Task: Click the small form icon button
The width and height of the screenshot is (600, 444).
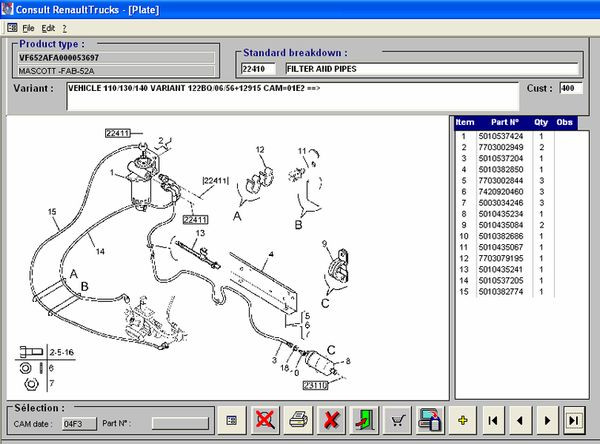Action: coord(231,420)
